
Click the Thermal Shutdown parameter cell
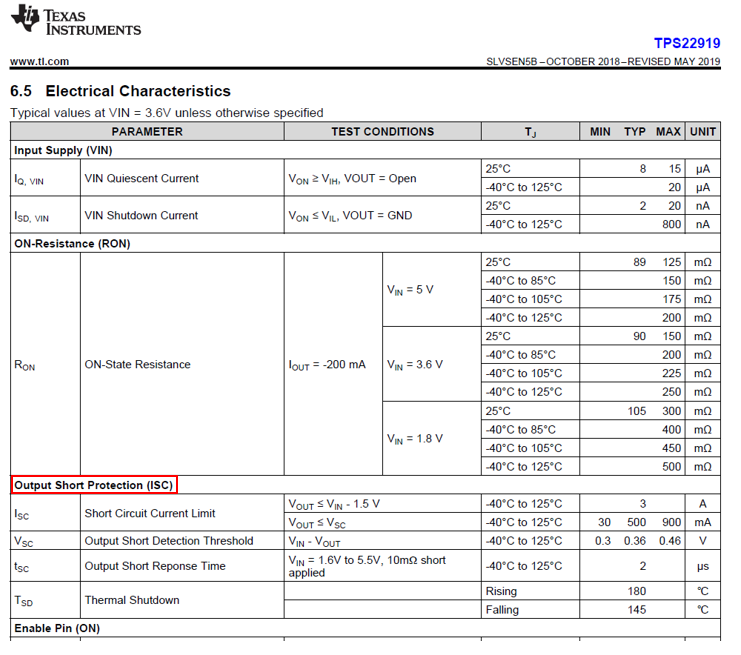tap(182, 600)
